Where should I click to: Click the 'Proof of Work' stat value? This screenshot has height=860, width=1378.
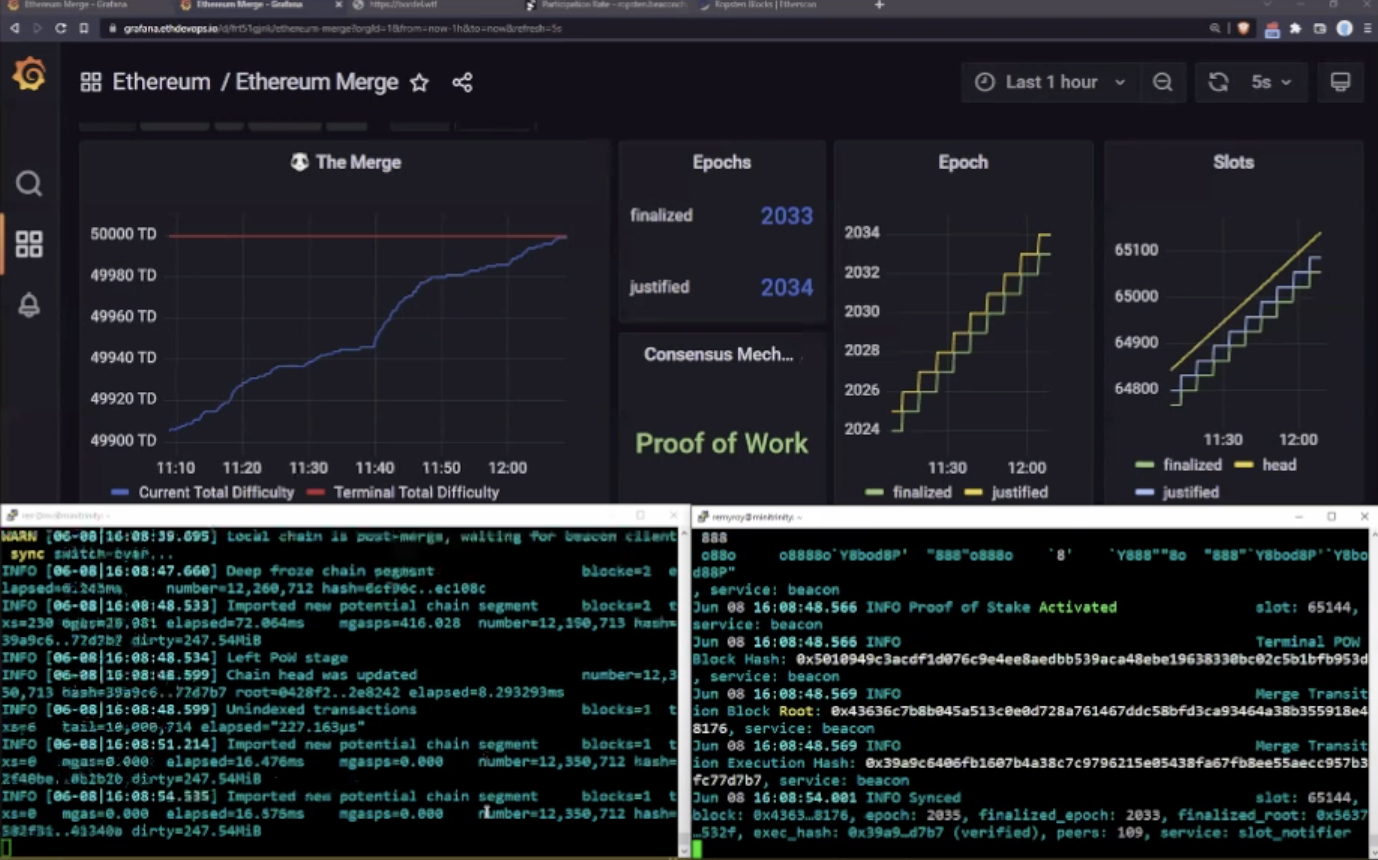(722, 443)
